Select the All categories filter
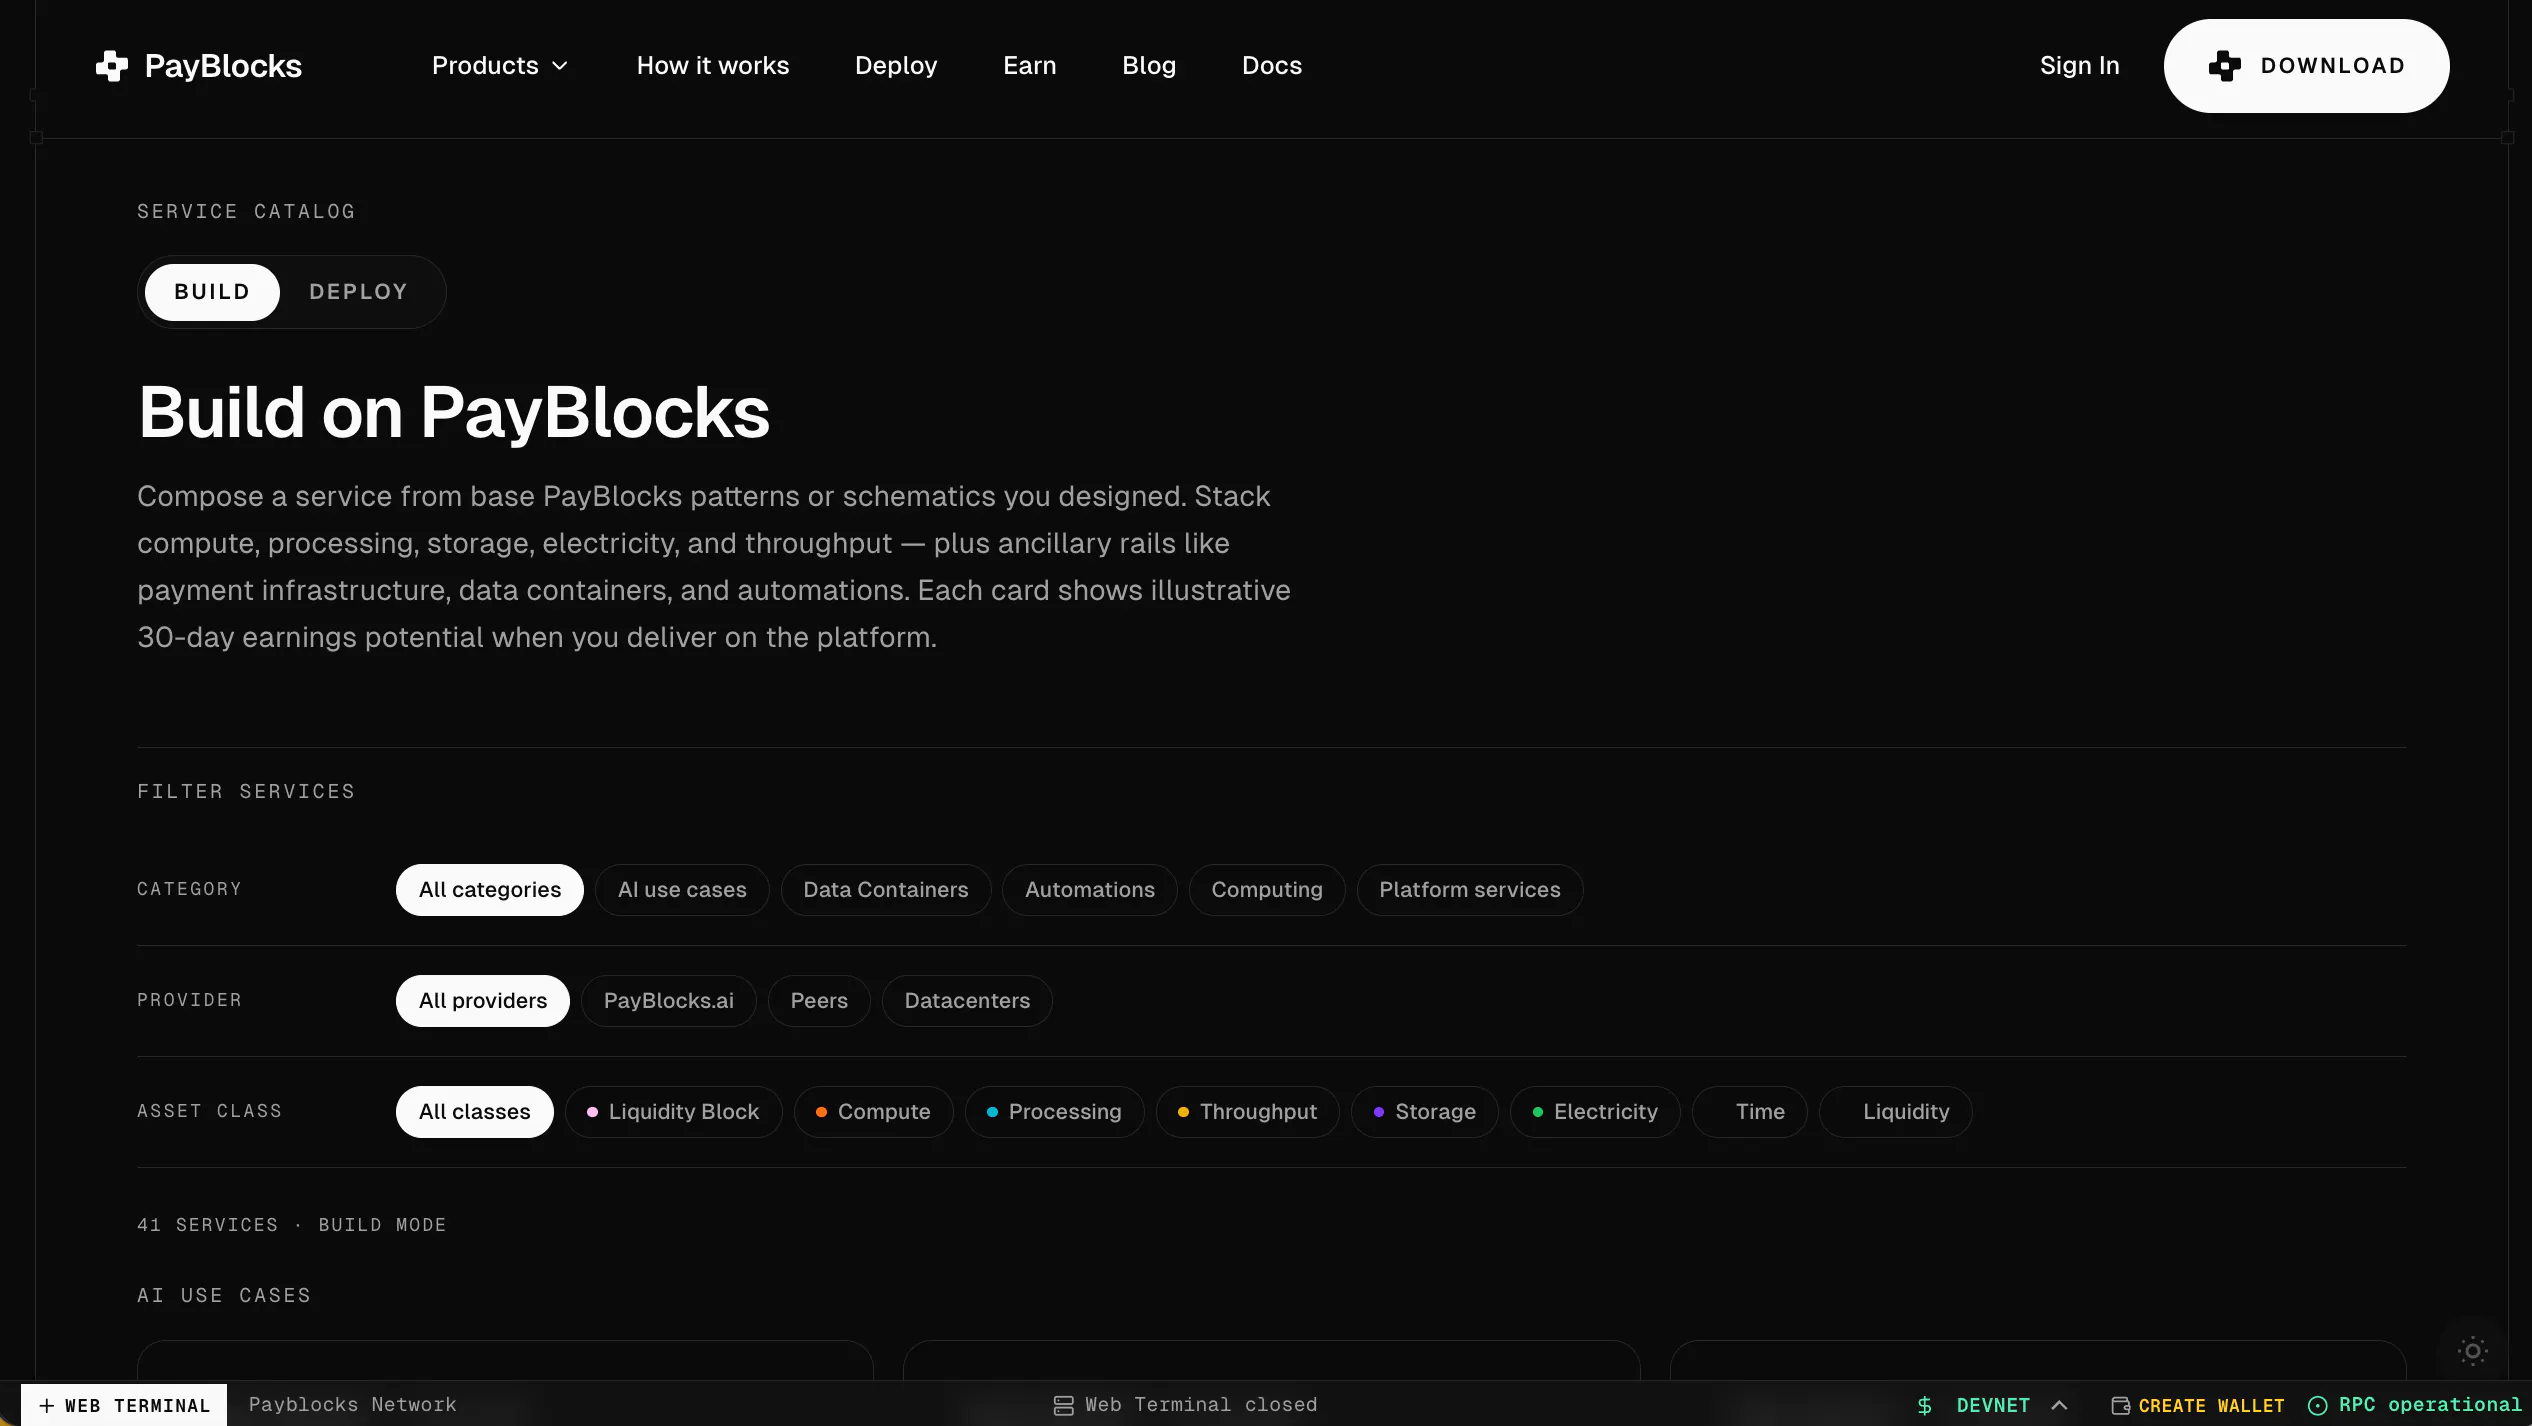 (x=490, y=890)
